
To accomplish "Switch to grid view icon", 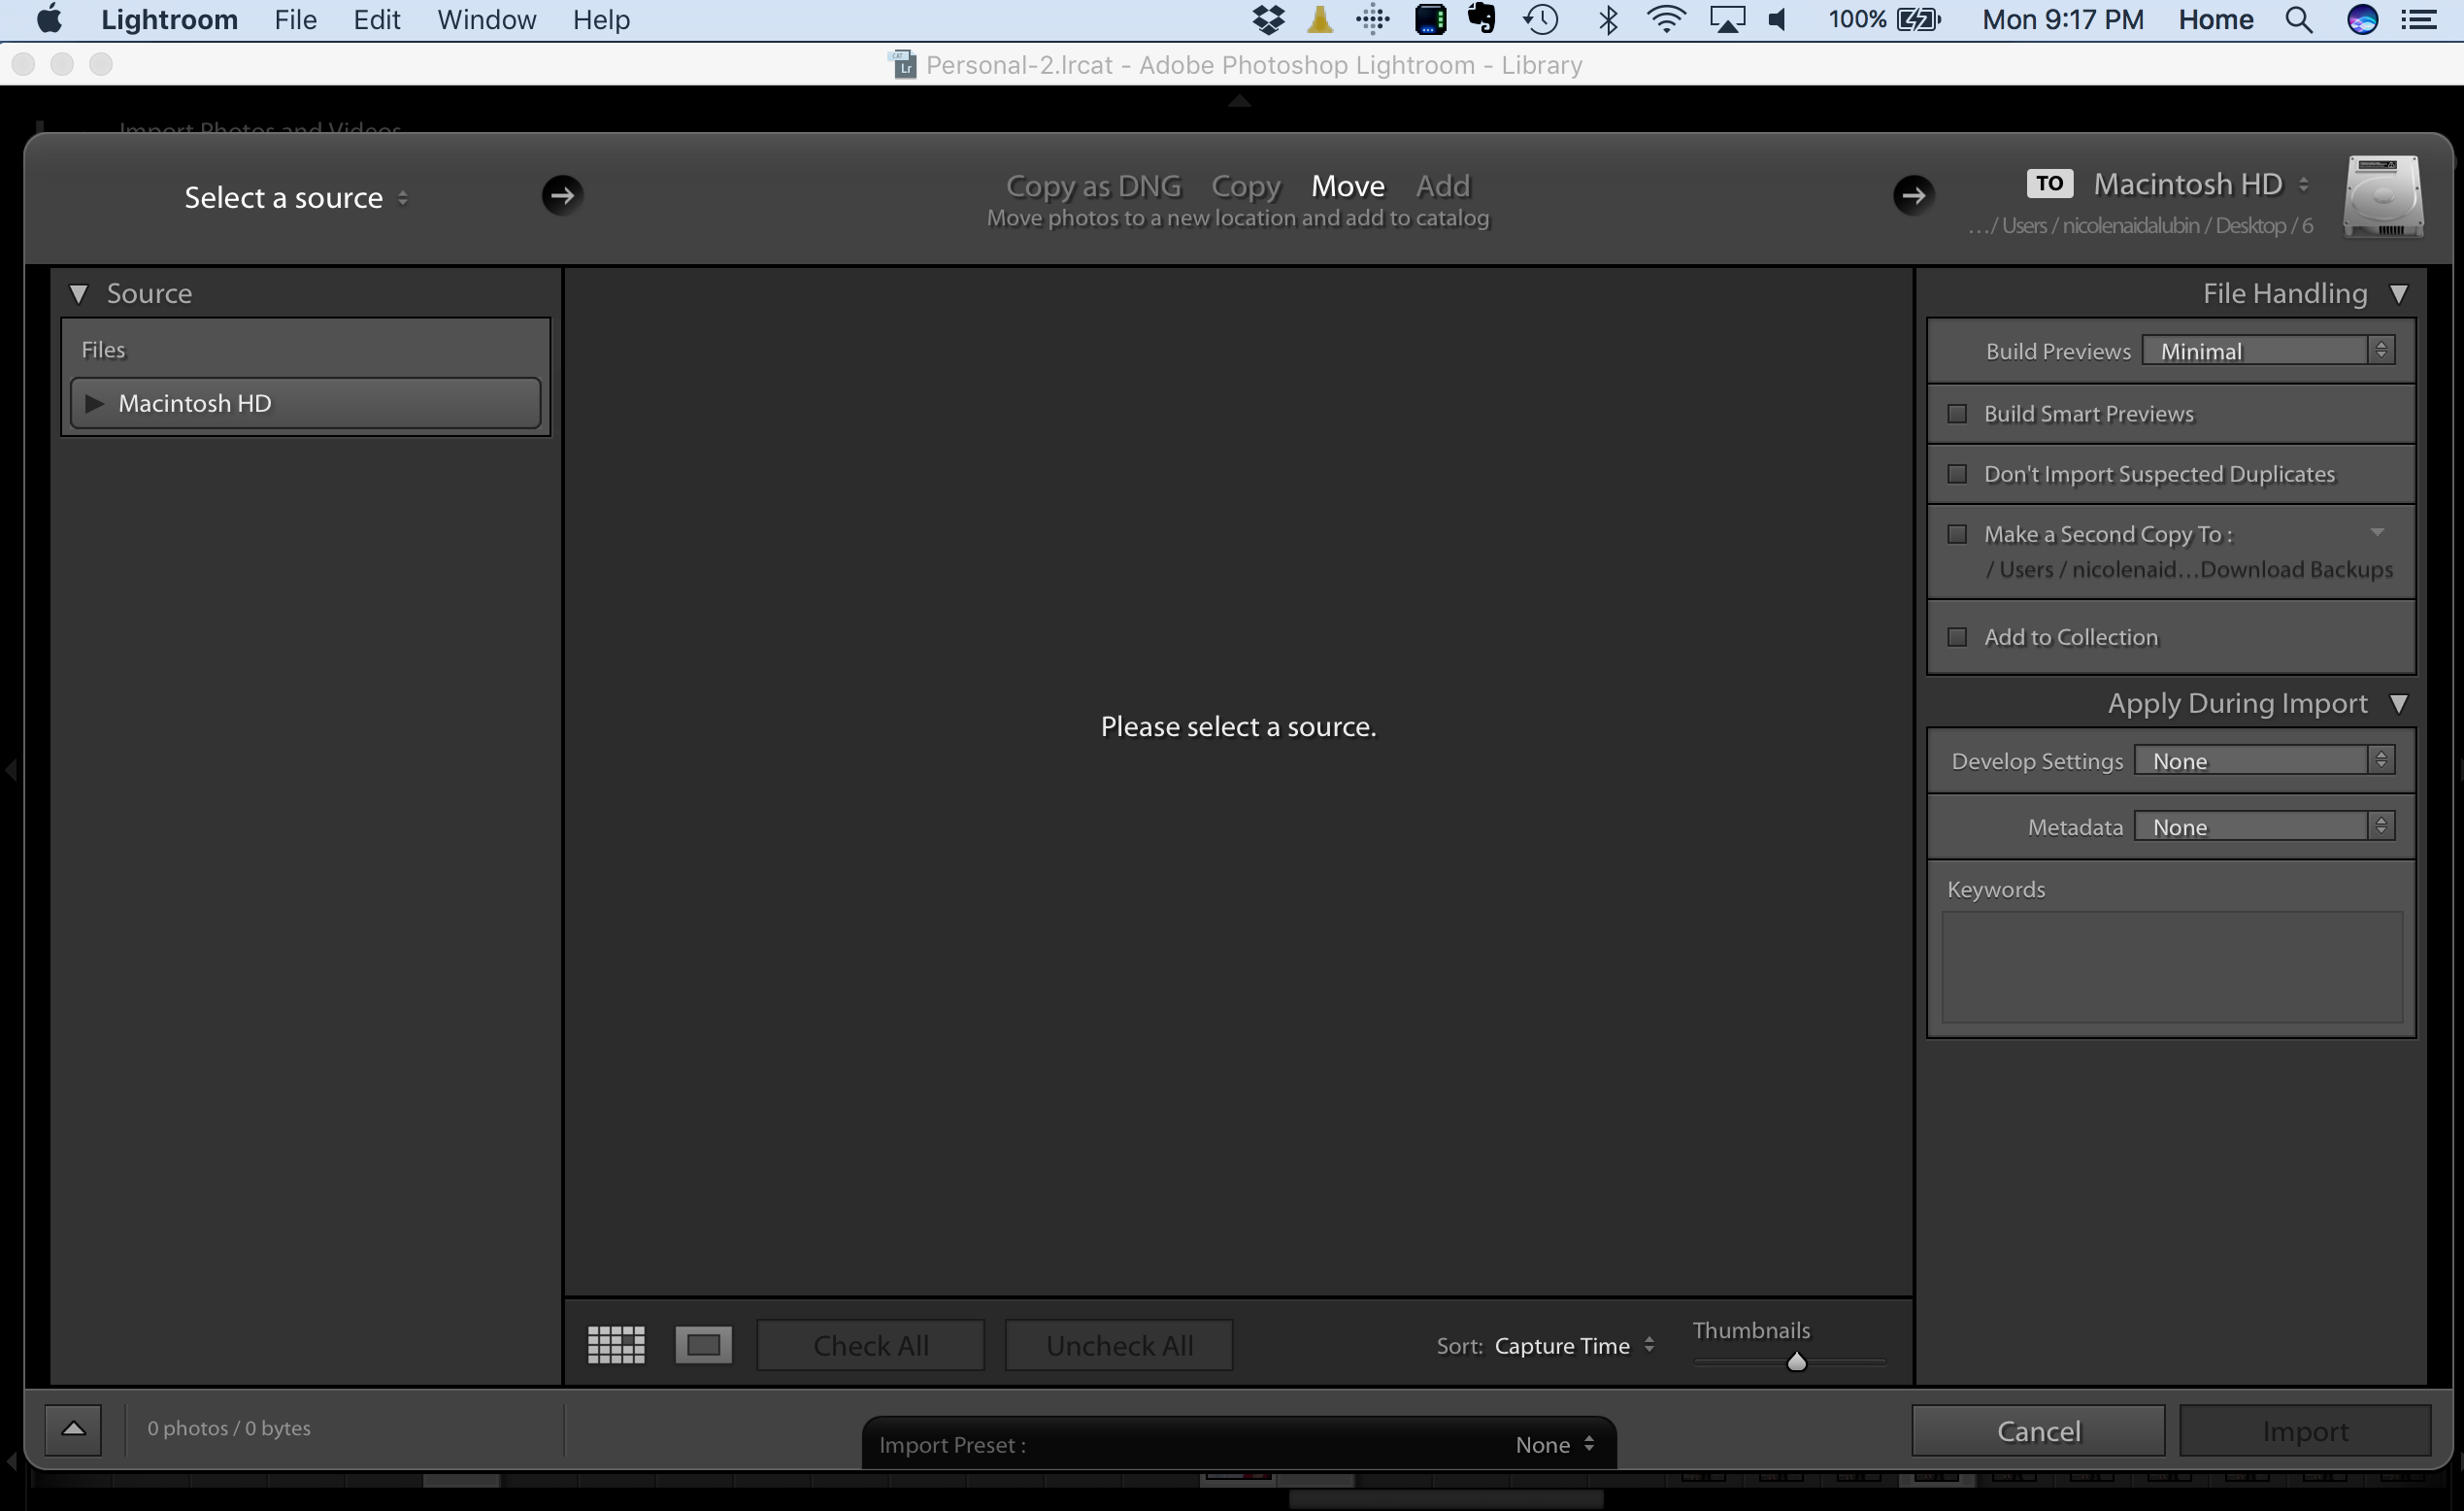I will [x=615, y=1345].
